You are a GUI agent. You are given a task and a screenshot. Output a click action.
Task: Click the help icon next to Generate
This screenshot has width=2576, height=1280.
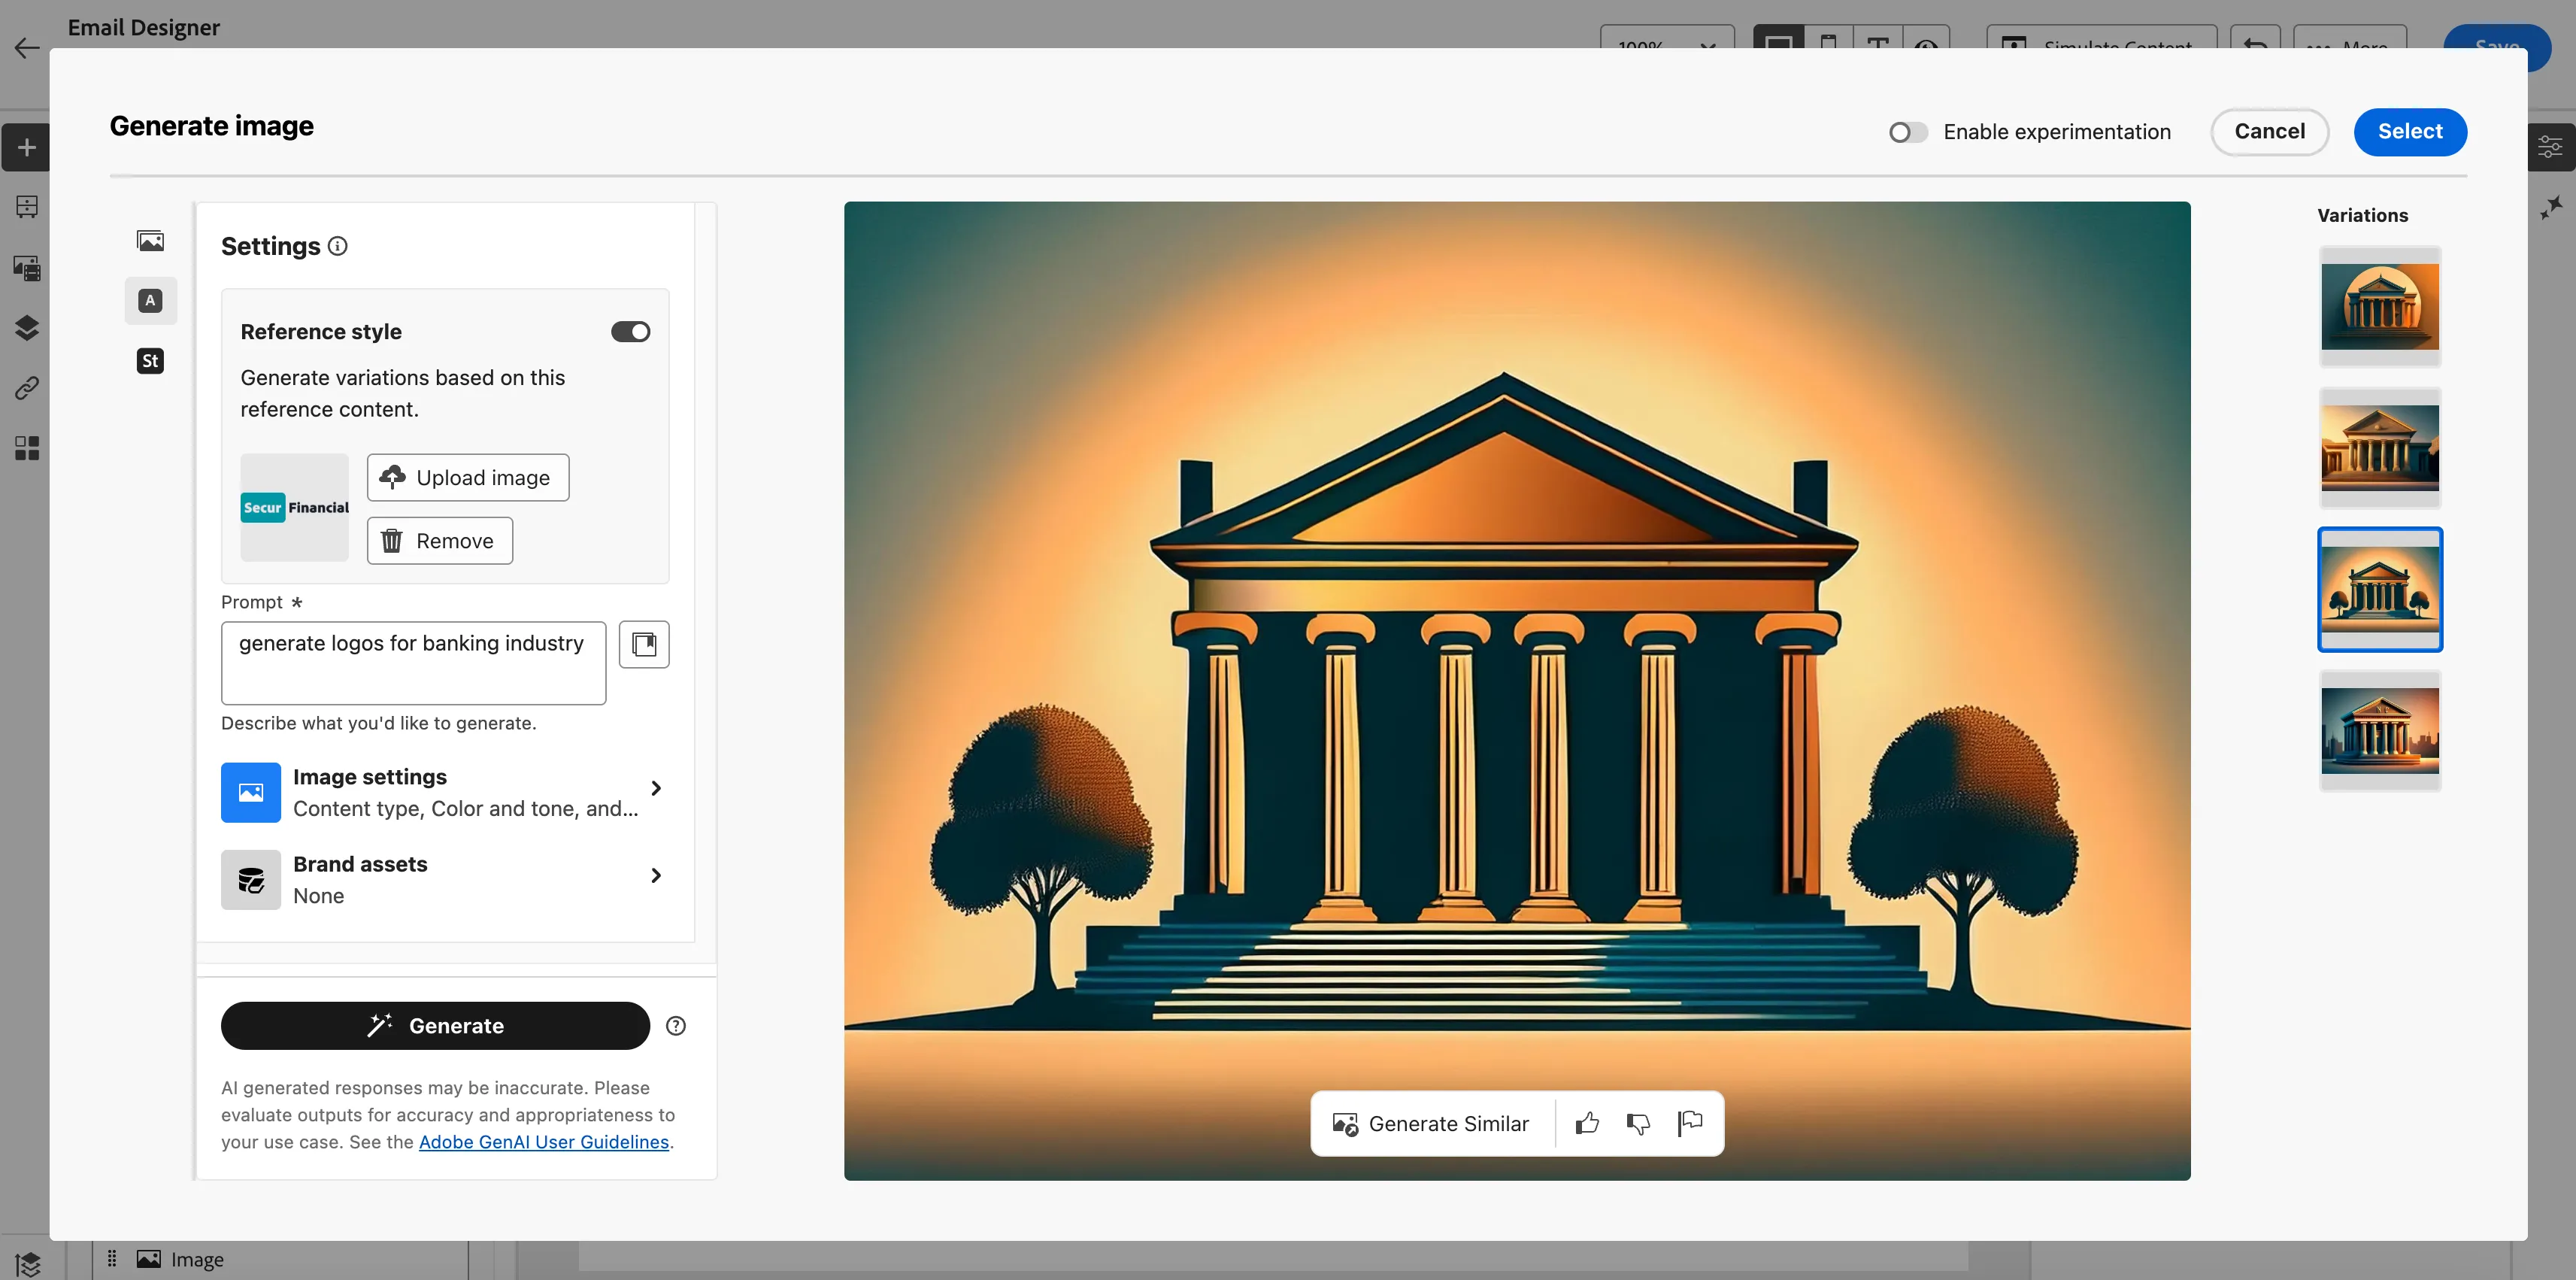click(x=676, y=1026)
